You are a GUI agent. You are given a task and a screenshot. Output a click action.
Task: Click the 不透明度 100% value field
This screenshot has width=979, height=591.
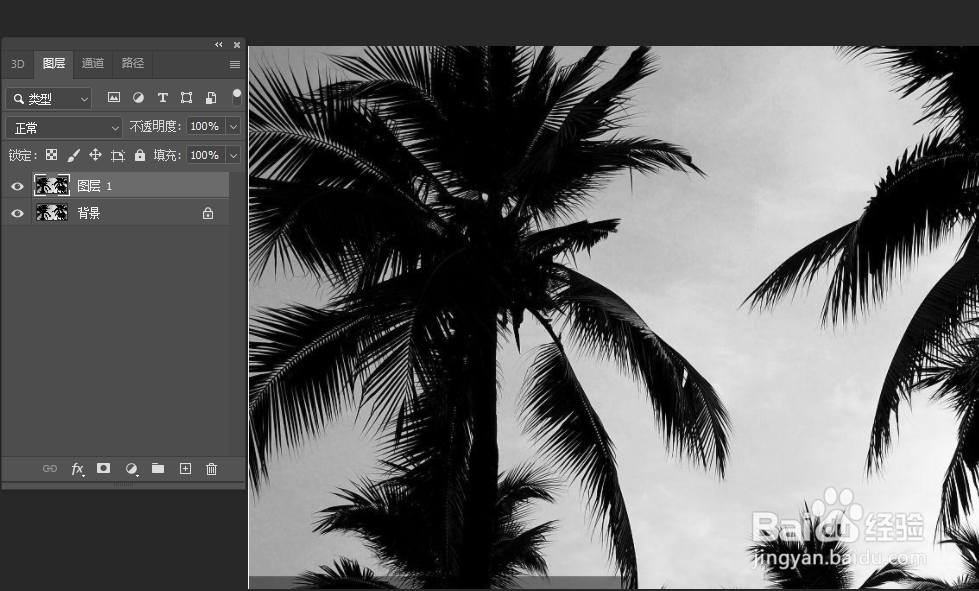tap(206, 127)
